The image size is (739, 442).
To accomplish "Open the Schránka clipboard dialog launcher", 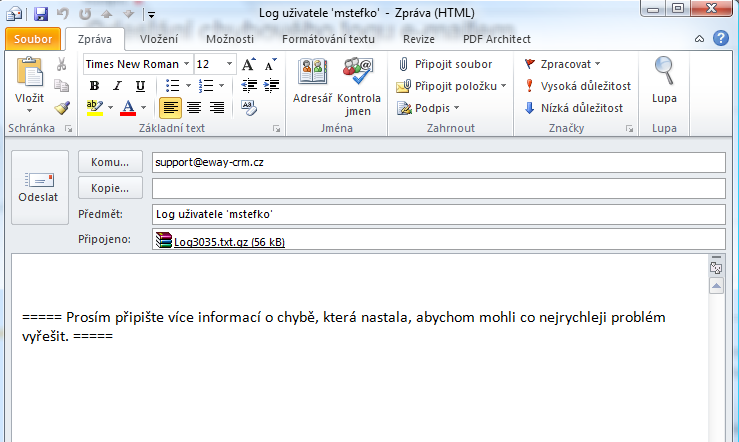I will (68, 129).
